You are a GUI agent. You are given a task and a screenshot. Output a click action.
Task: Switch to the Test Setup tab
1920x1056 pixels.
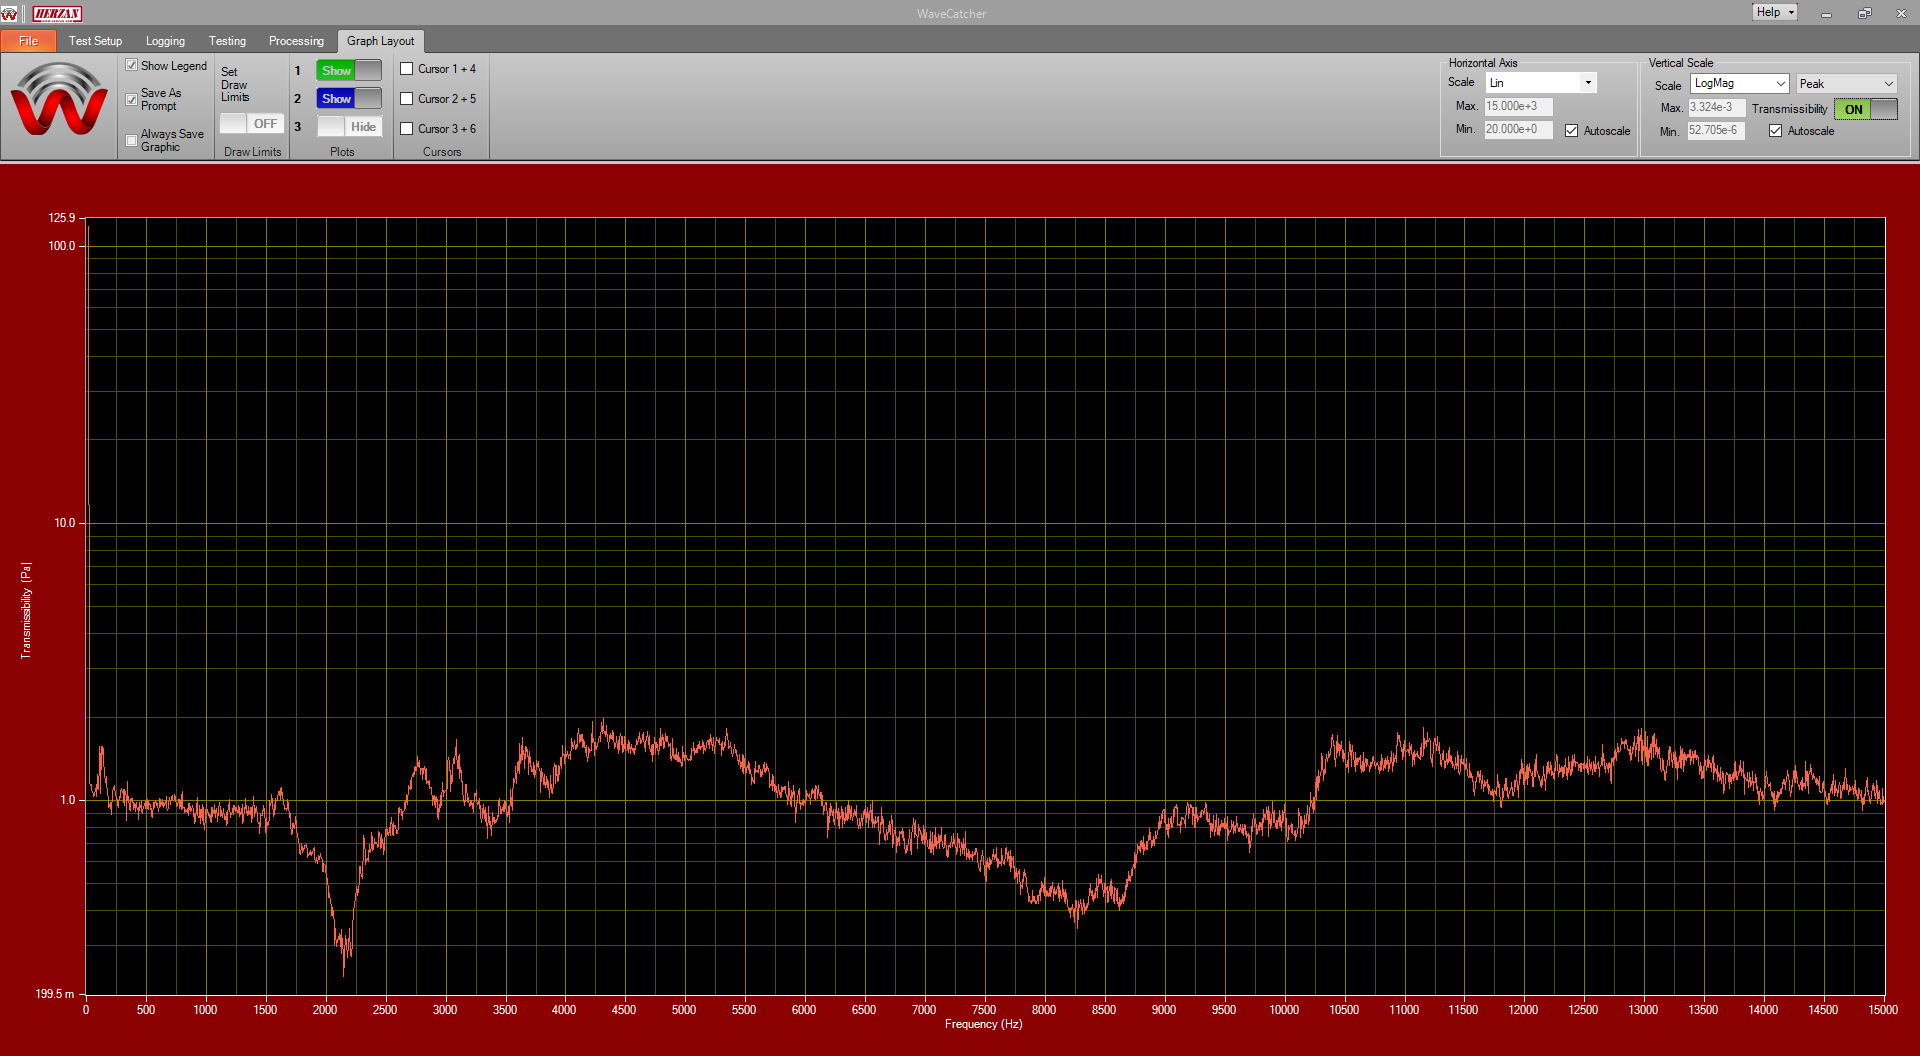coord(95,41)
